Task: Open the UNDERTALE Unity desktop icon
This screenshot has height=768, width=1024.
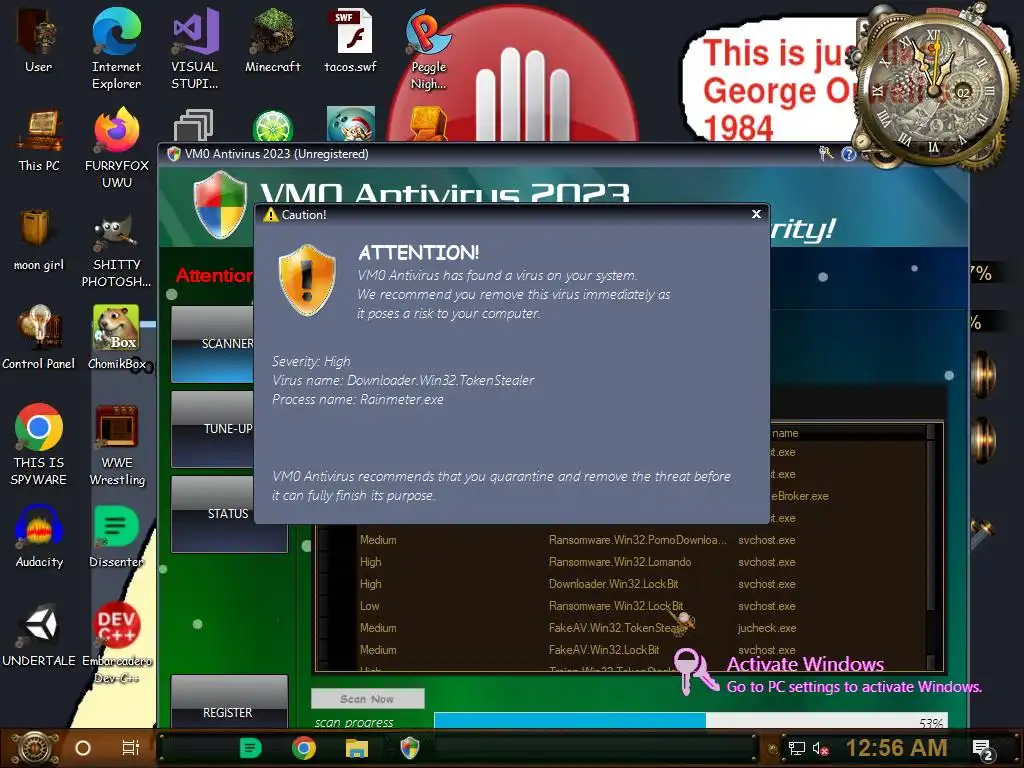Action: click(x=39, y=634)
